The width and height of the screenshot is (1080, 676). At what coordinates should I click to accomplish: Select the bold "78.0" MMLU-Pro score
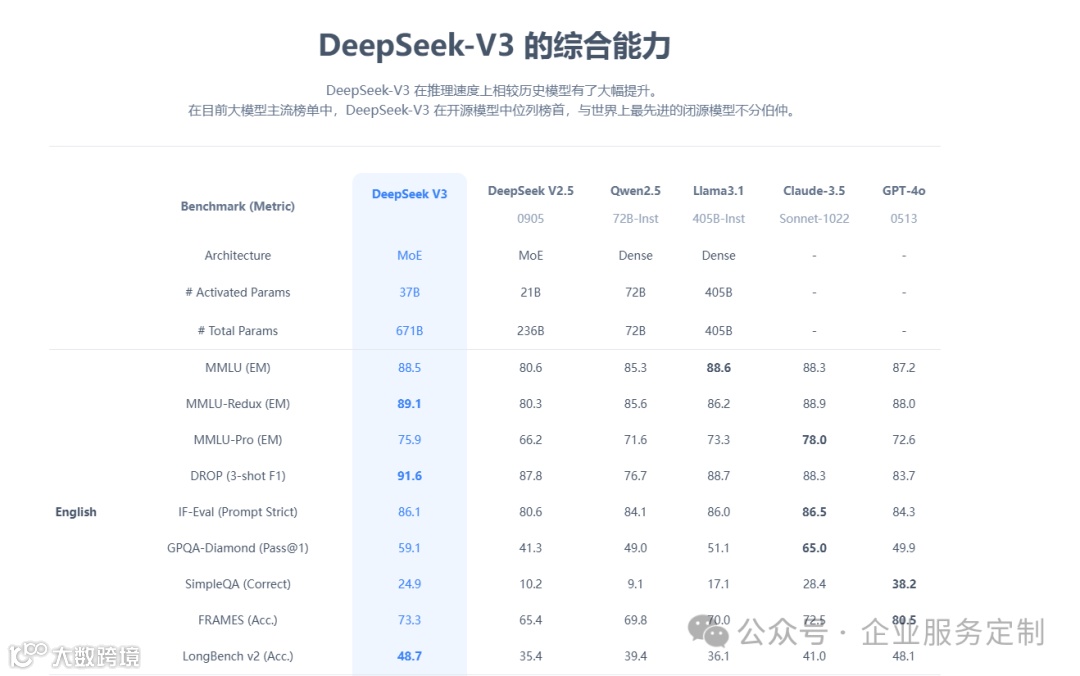pyautogui.click(x=814, y=440)
